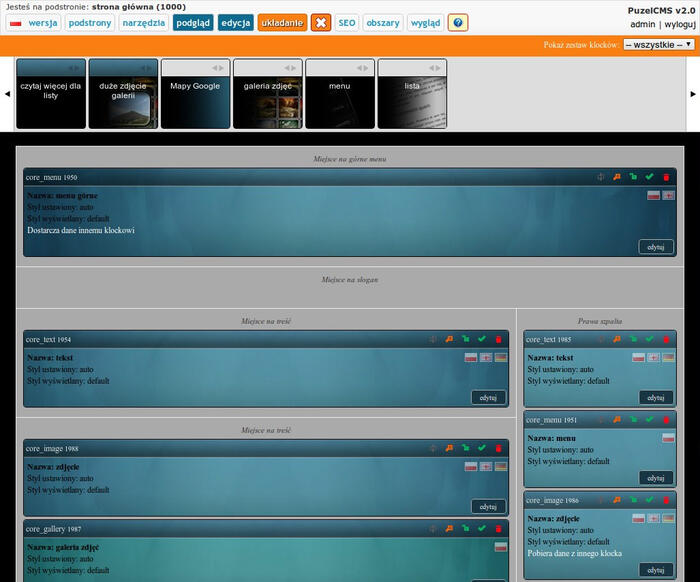This screenshot has height=582, width=700.
Task: Open the 'SEO' tab
Action: [346, 23]
